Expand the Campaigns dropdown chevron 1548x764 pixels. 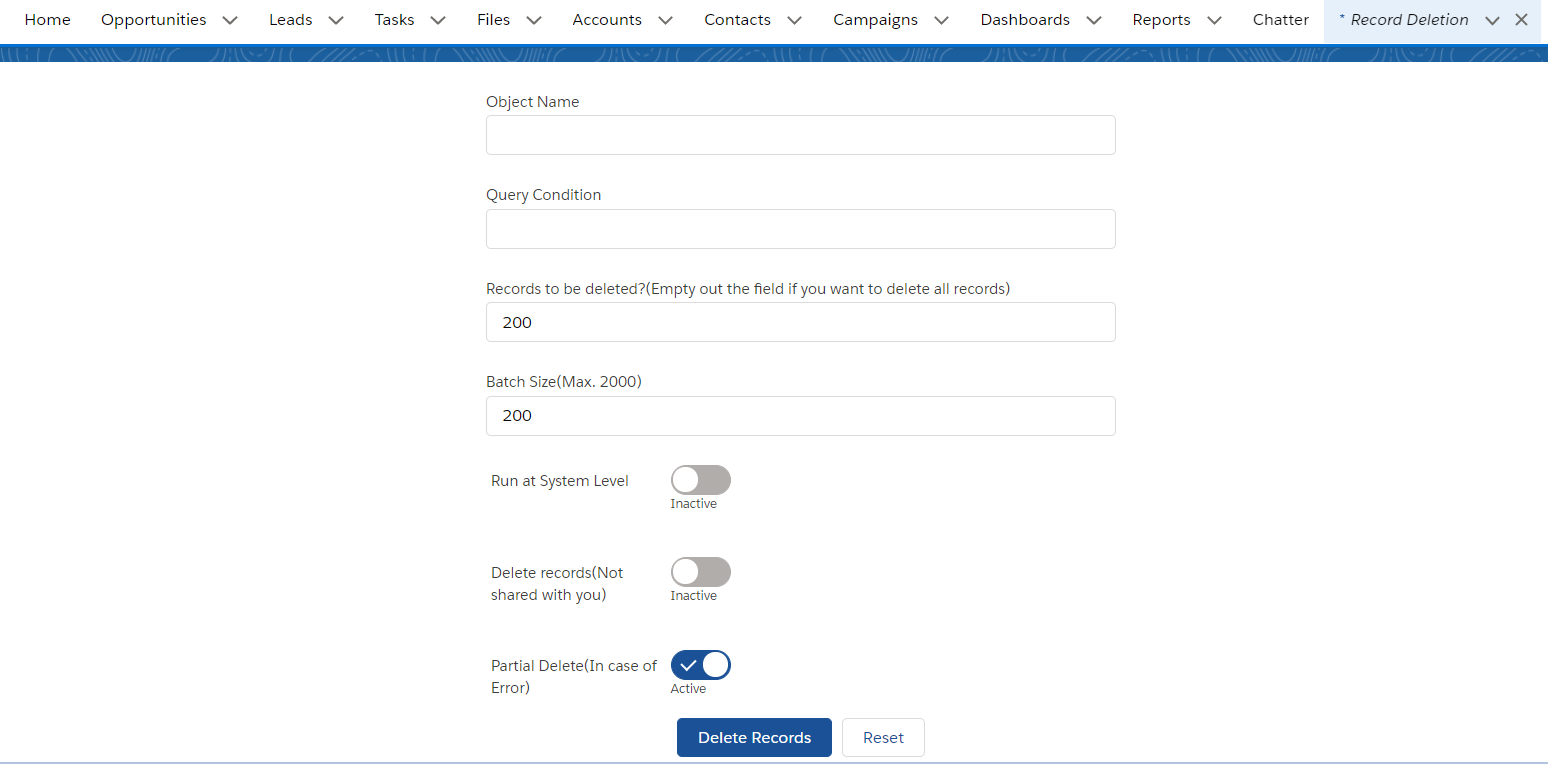(x=941, y=19)
